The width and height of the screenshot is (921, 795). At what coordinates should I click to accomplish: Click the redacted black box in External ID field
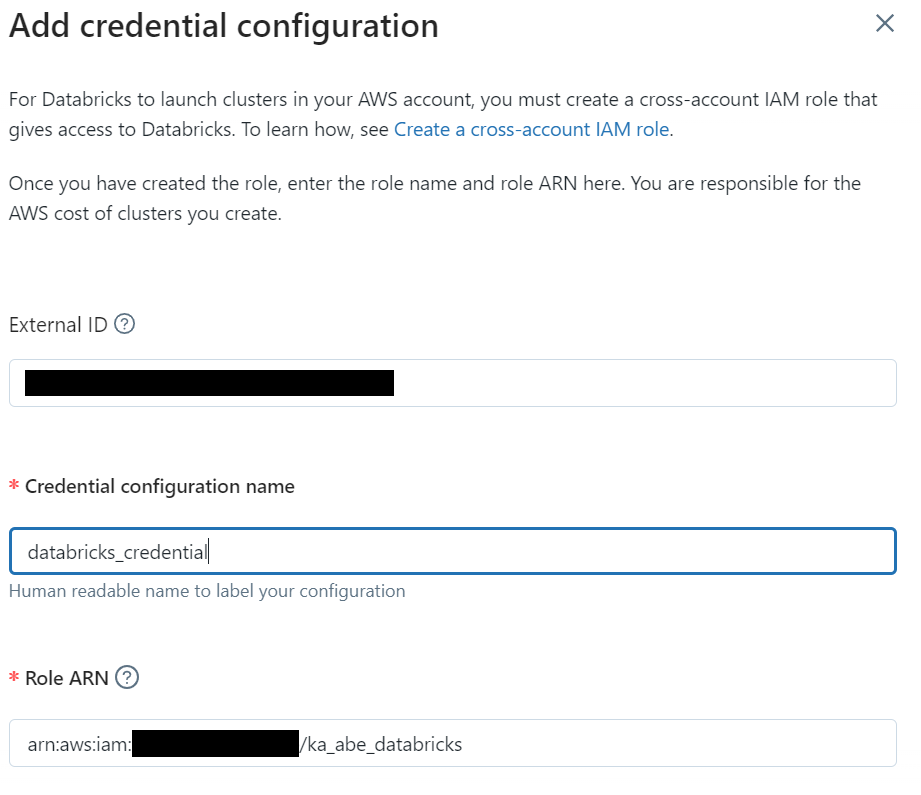click(209, 383)
